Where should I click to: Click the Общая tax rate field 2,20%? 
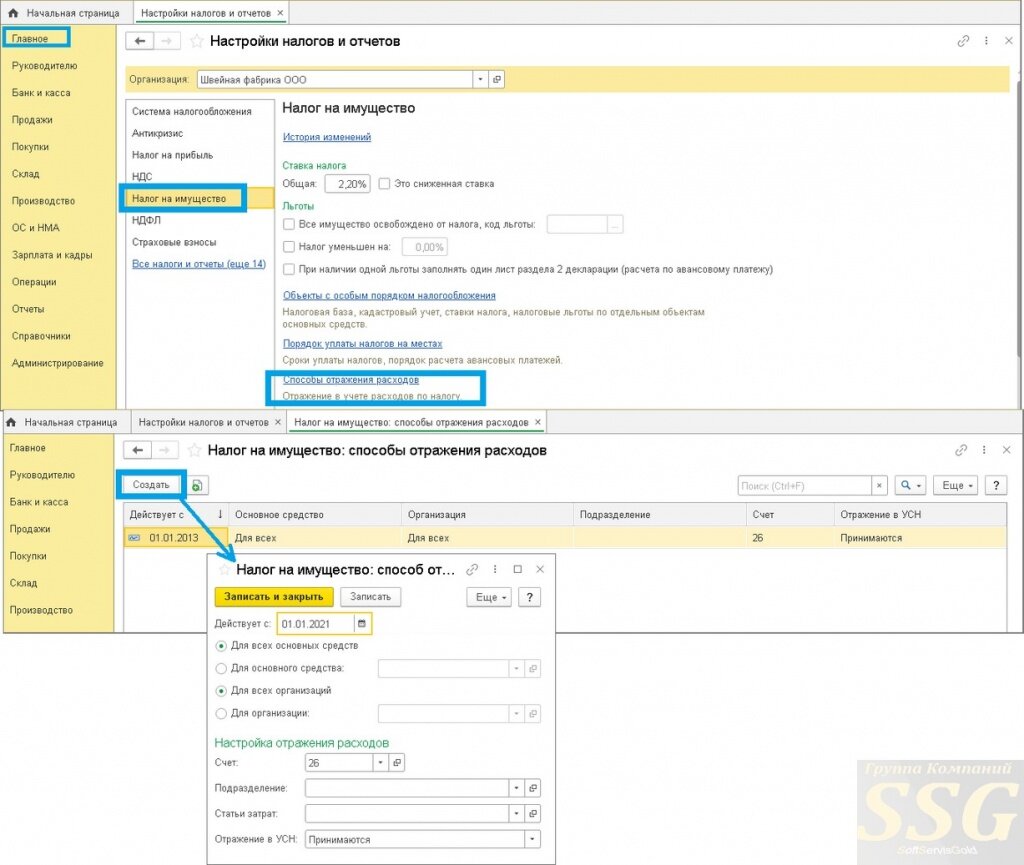coord(347,184)
